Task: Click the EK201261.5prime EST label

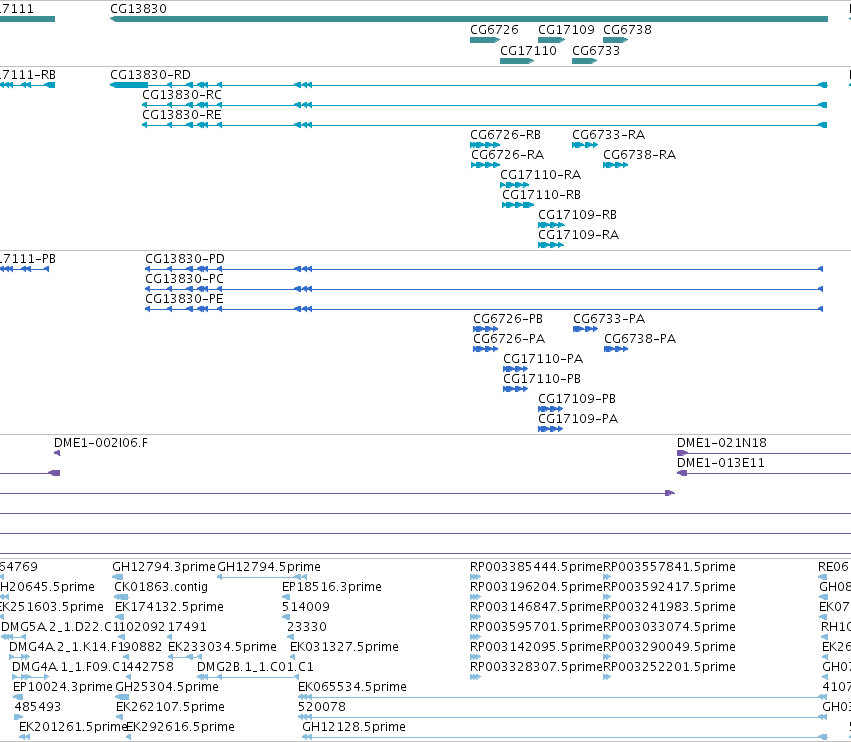Action: [x=73, y=727]
